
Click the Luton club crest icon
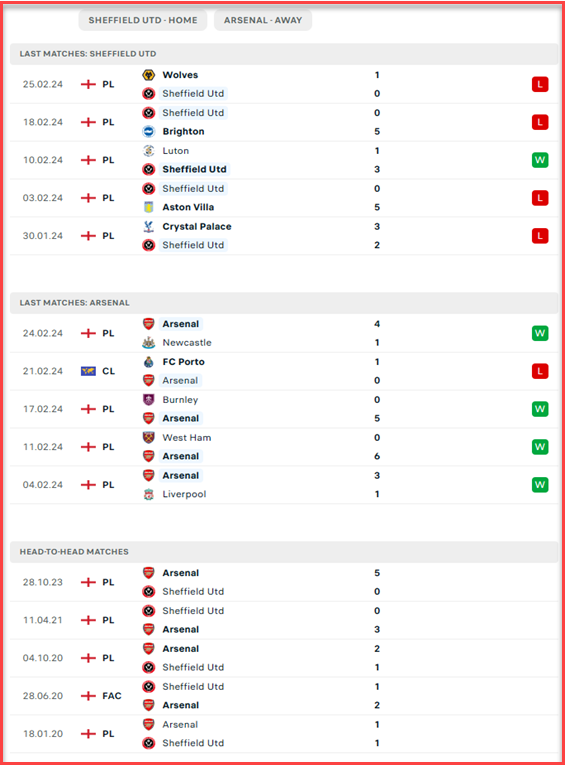click(x=149, y=151)
